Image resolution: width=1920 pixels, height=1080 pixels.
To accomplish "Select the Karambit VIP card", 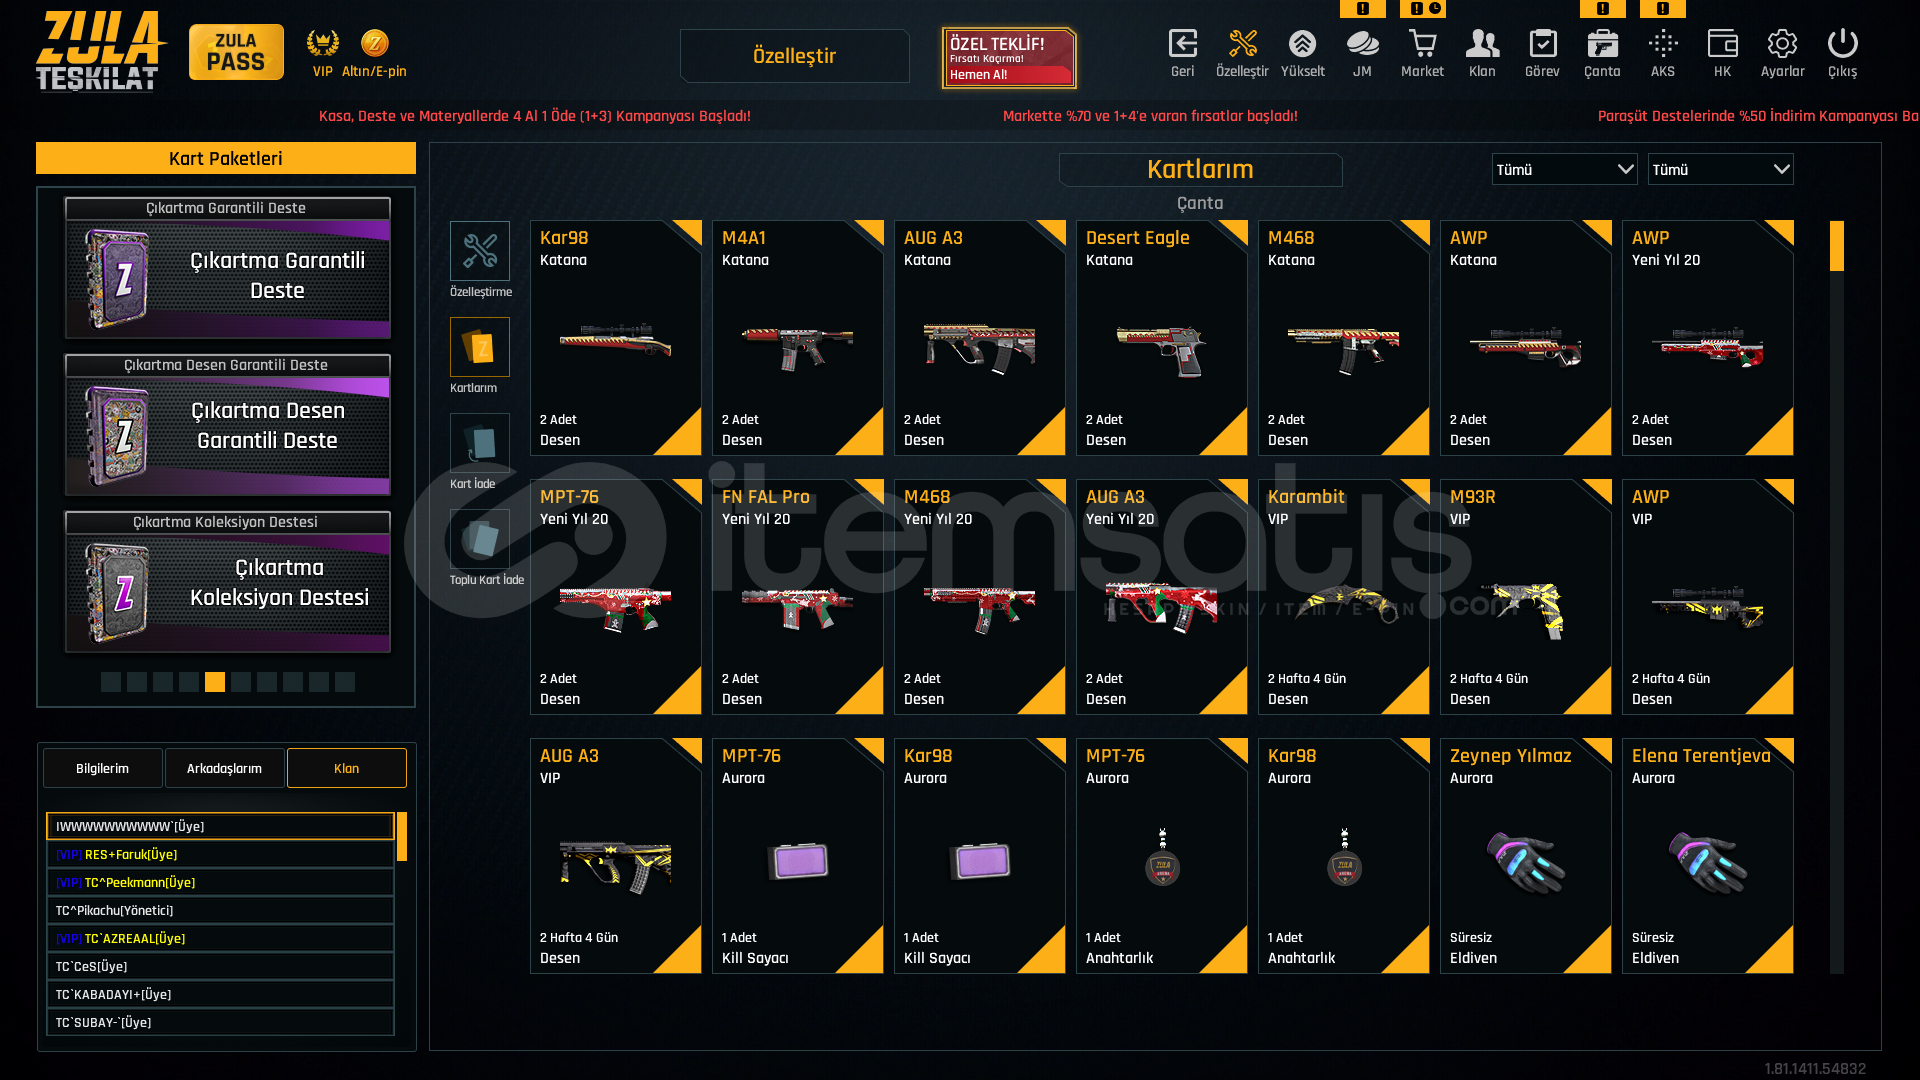I will [1343, 597].
